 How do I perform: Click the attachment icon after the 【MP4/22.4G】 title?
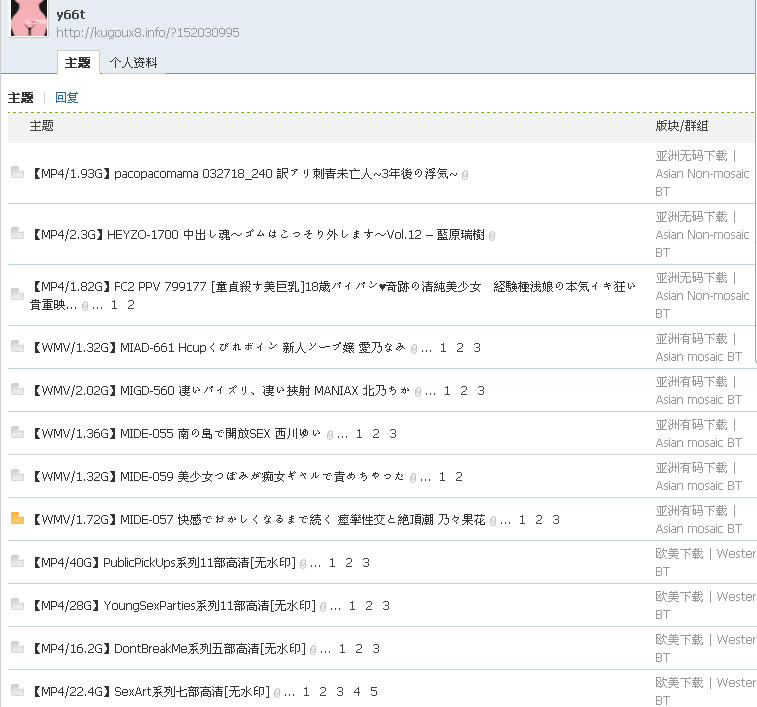click(277, 693)
